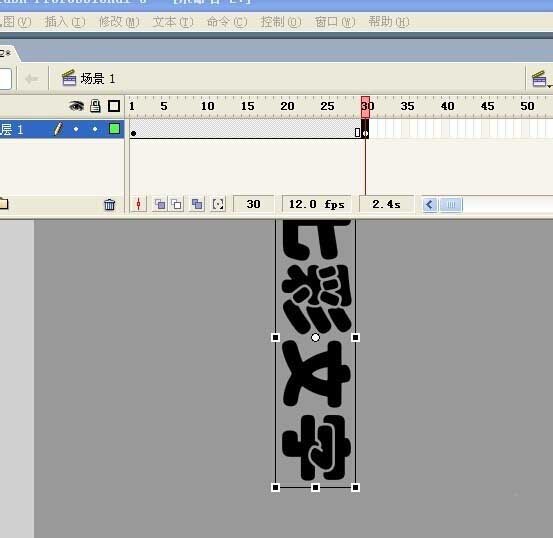Select the 层 1 layer name
Screen dimensions: 553x538
(x=12, y=129)
